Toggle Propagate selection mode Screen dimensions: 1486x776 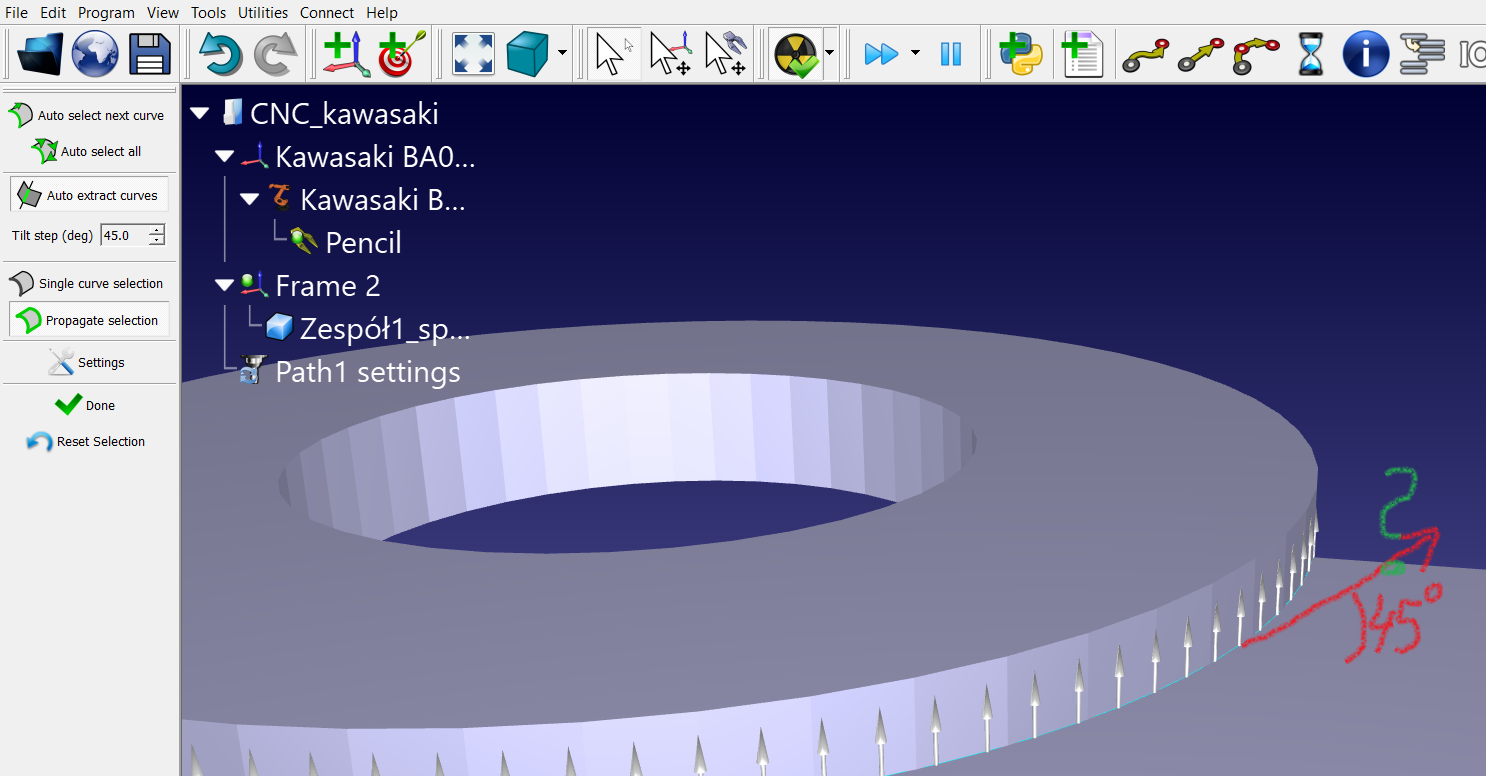[x=88, y=320]
